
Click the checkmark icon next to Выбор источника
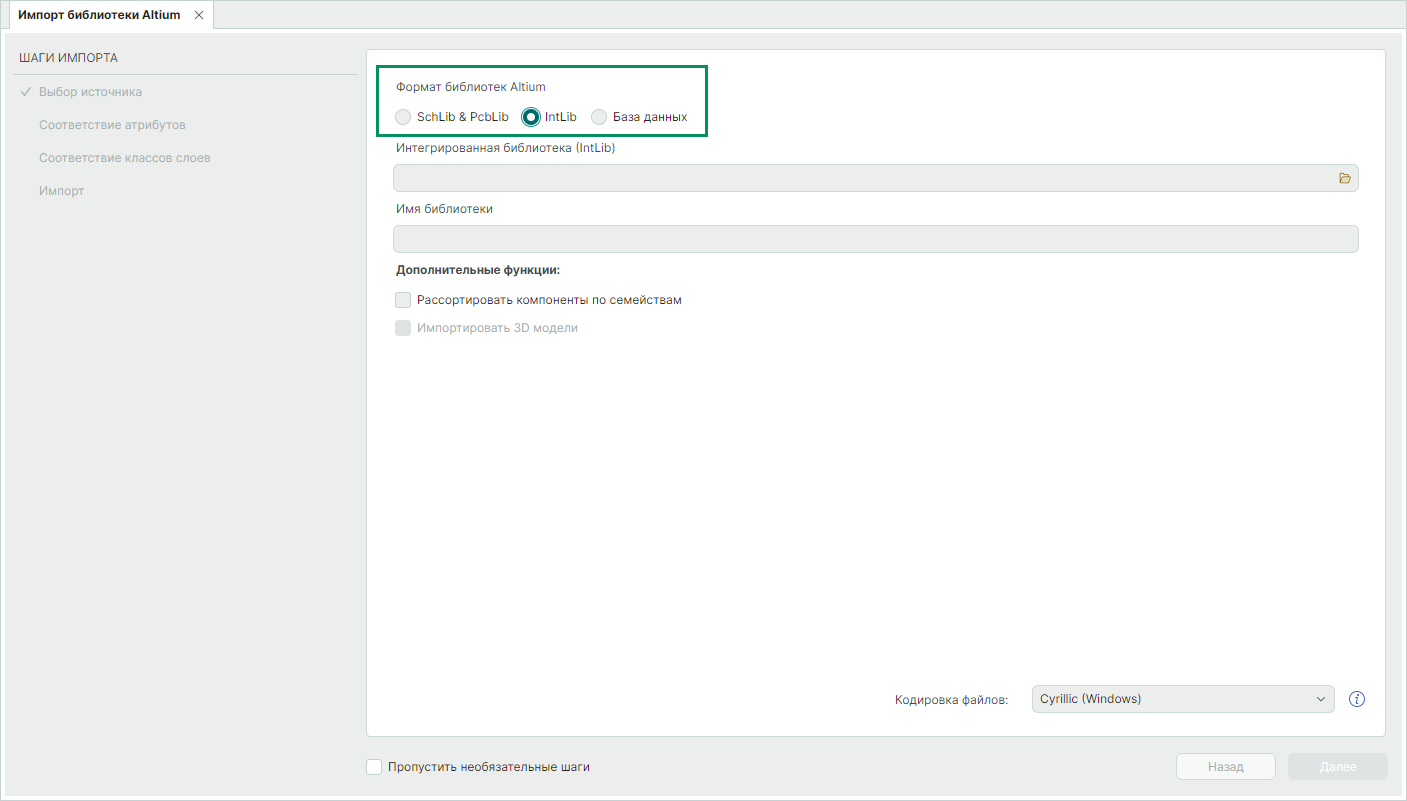[26, 92]
